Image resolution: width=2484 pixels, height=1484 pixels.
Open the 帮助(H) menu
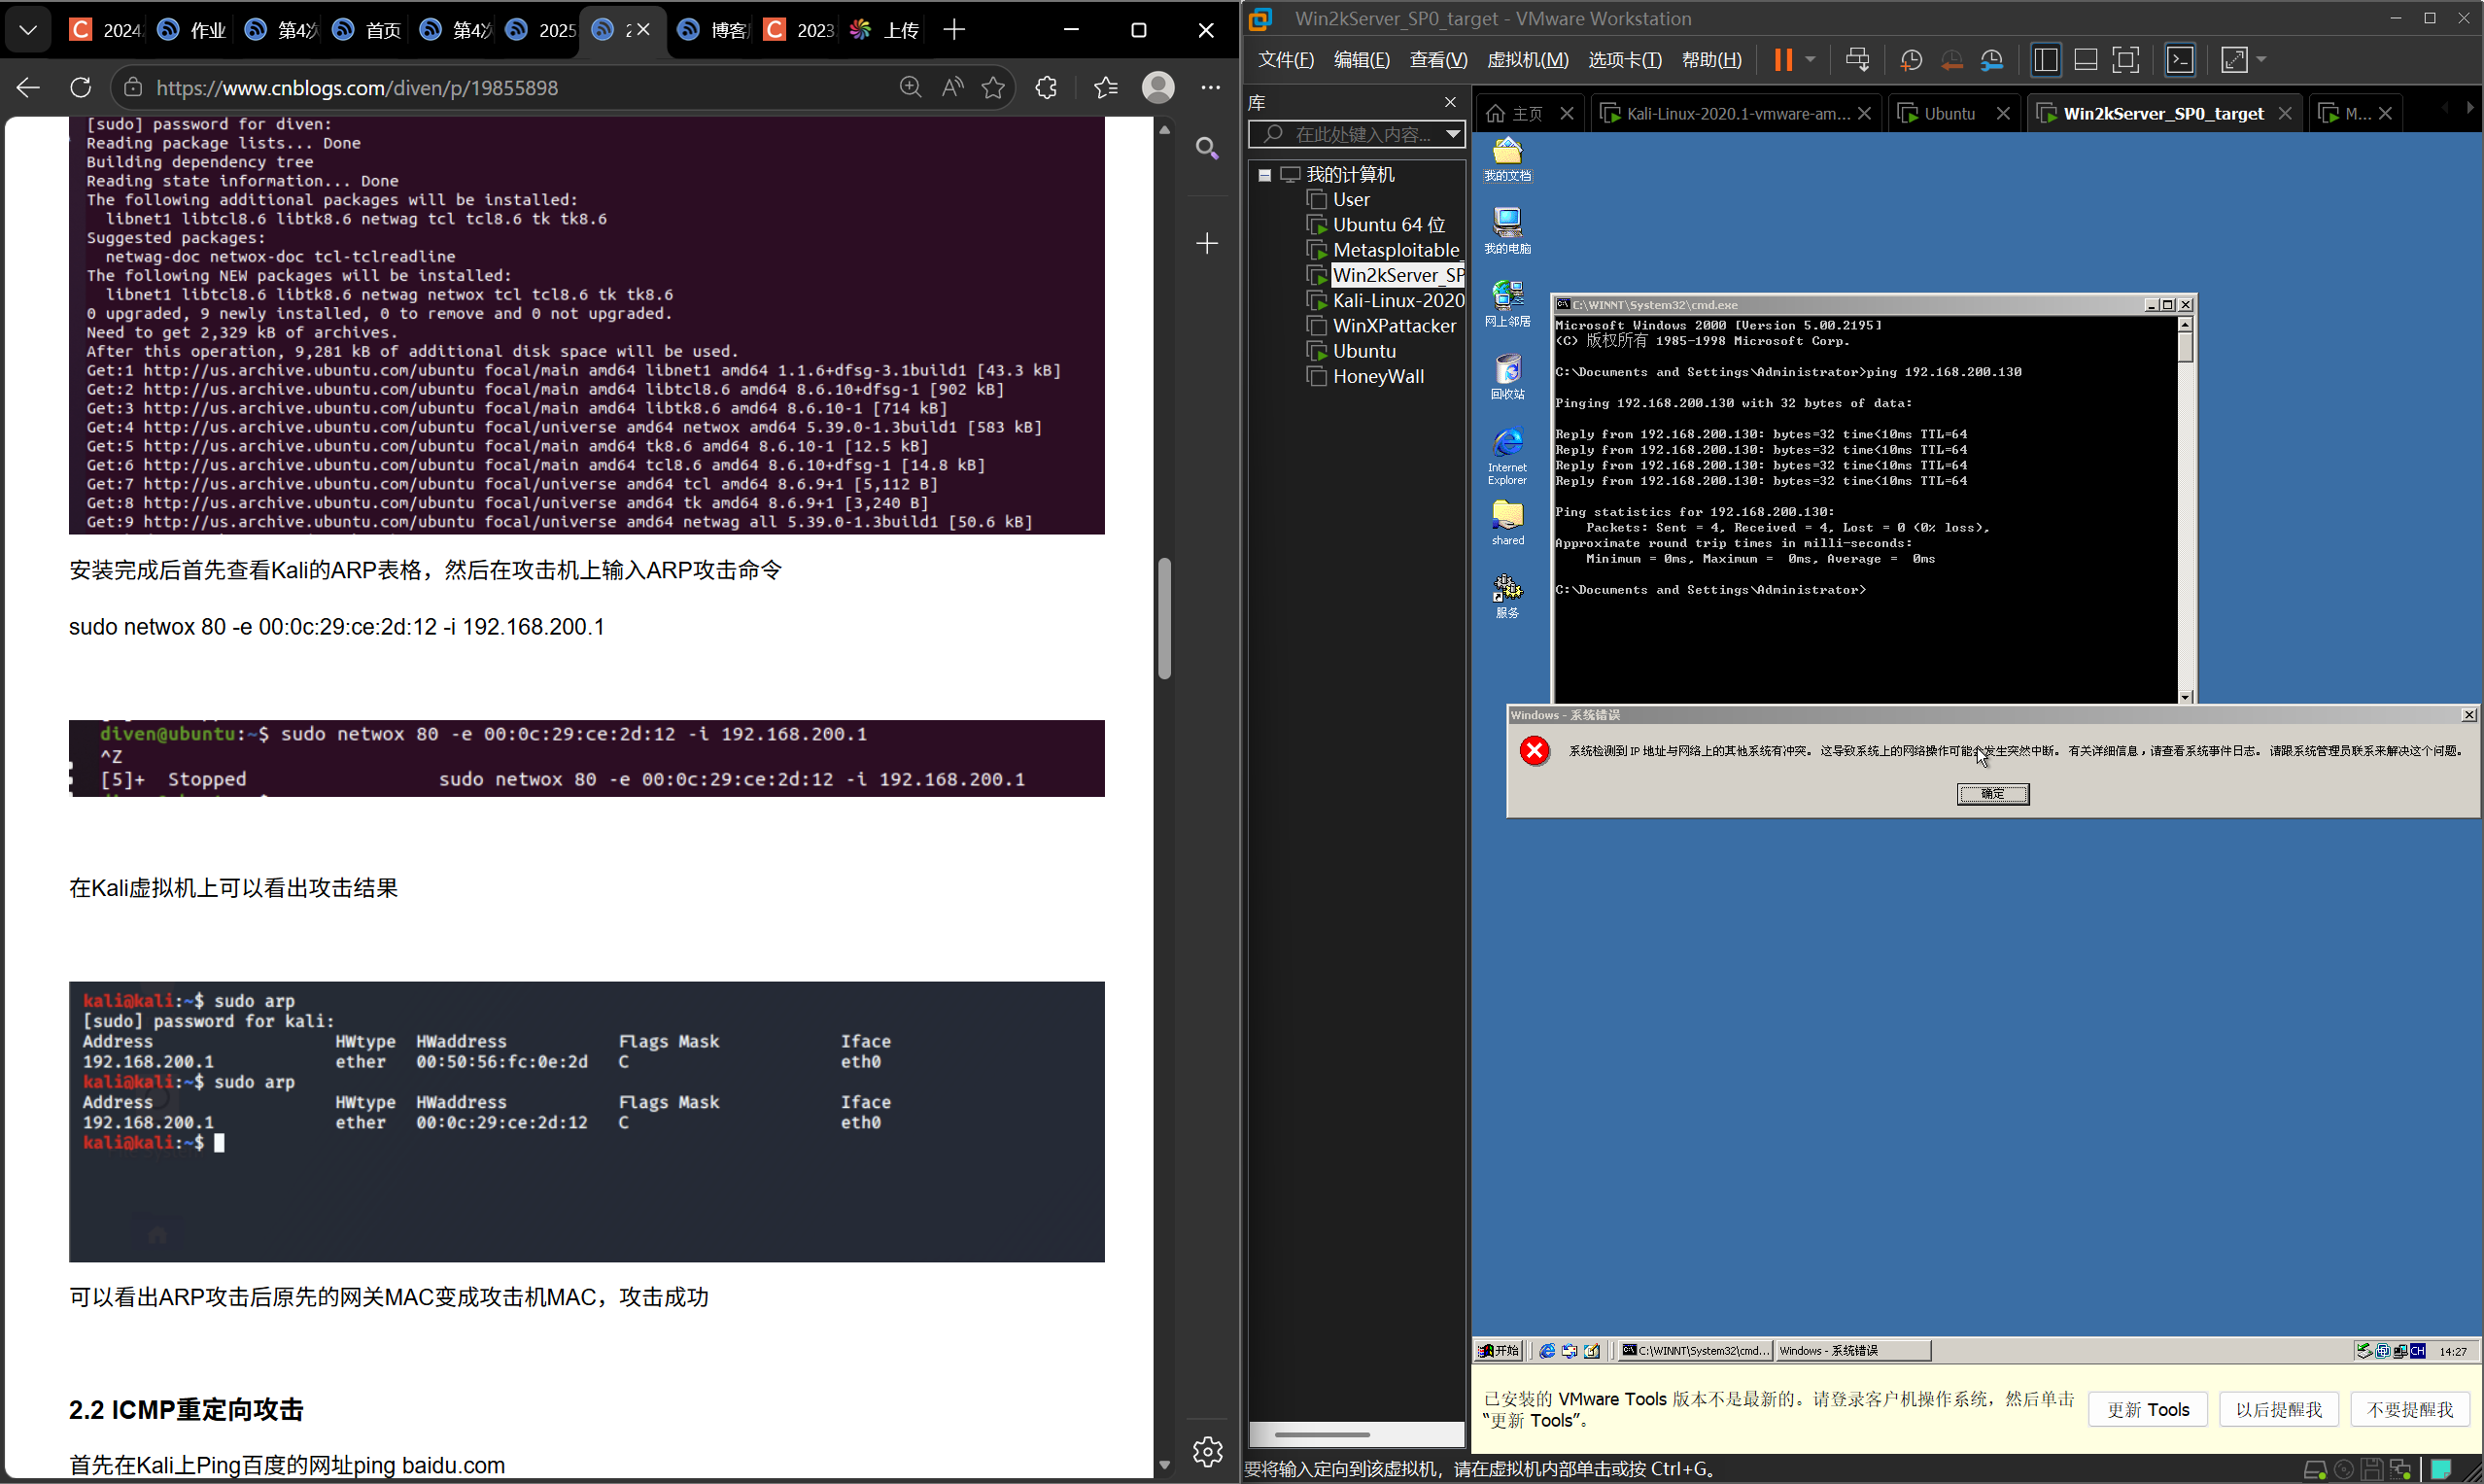point(1712,60)
